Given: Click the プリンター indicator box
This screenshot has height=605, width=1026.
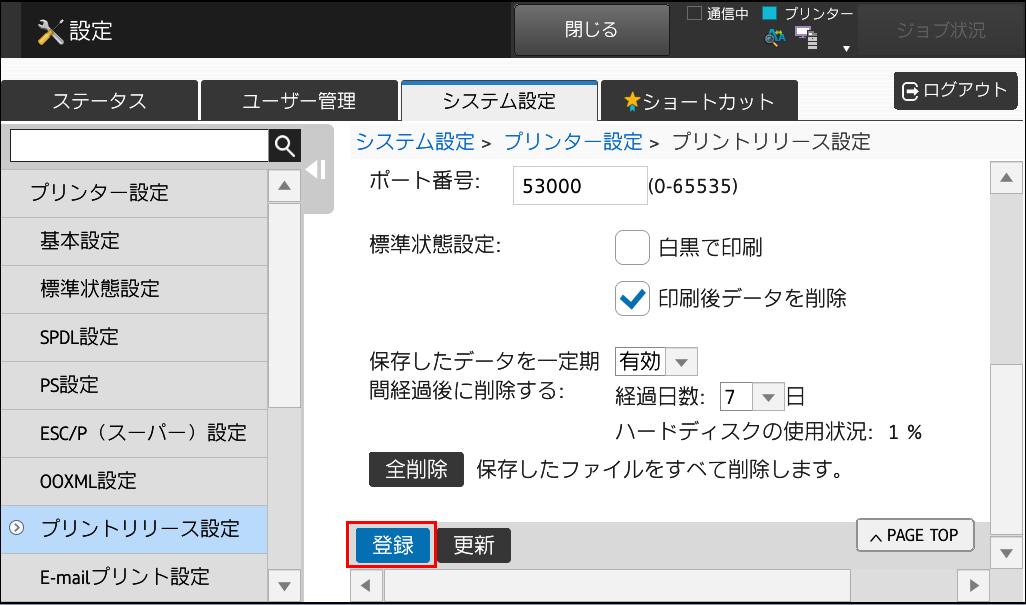Looking at the screenshot, I should tap(770, 13).
